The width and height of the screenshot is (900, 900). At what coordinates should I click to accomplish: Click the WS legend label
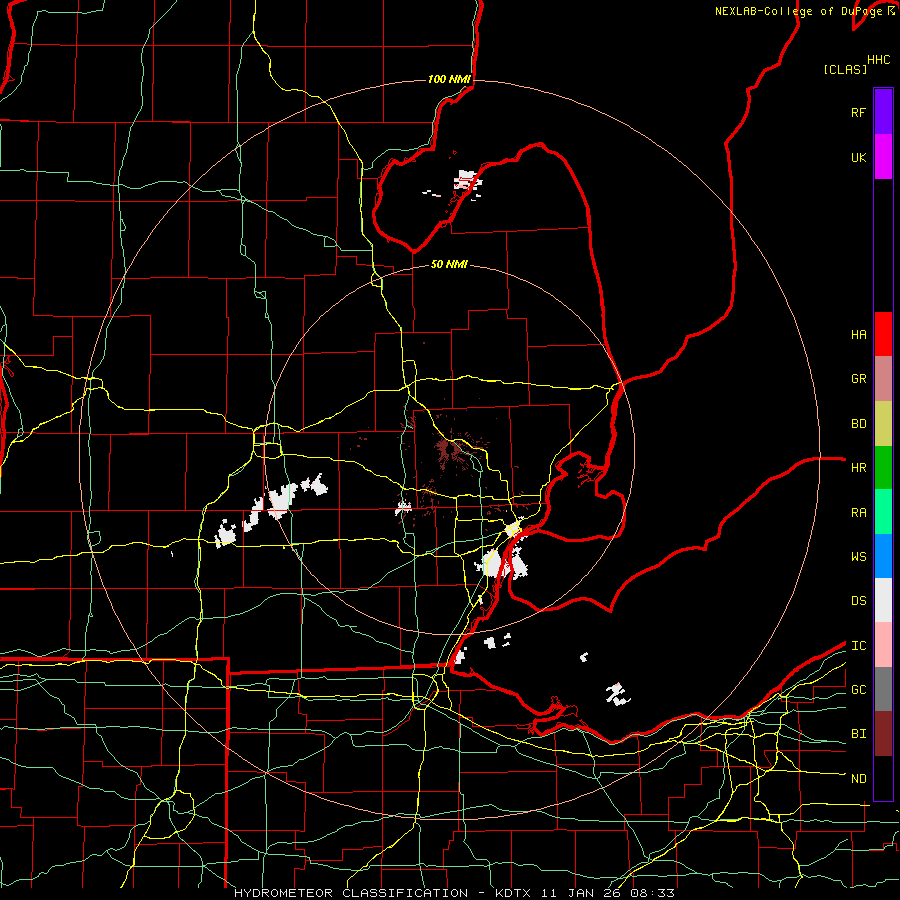pyautogui.click(x=858, y=557)
